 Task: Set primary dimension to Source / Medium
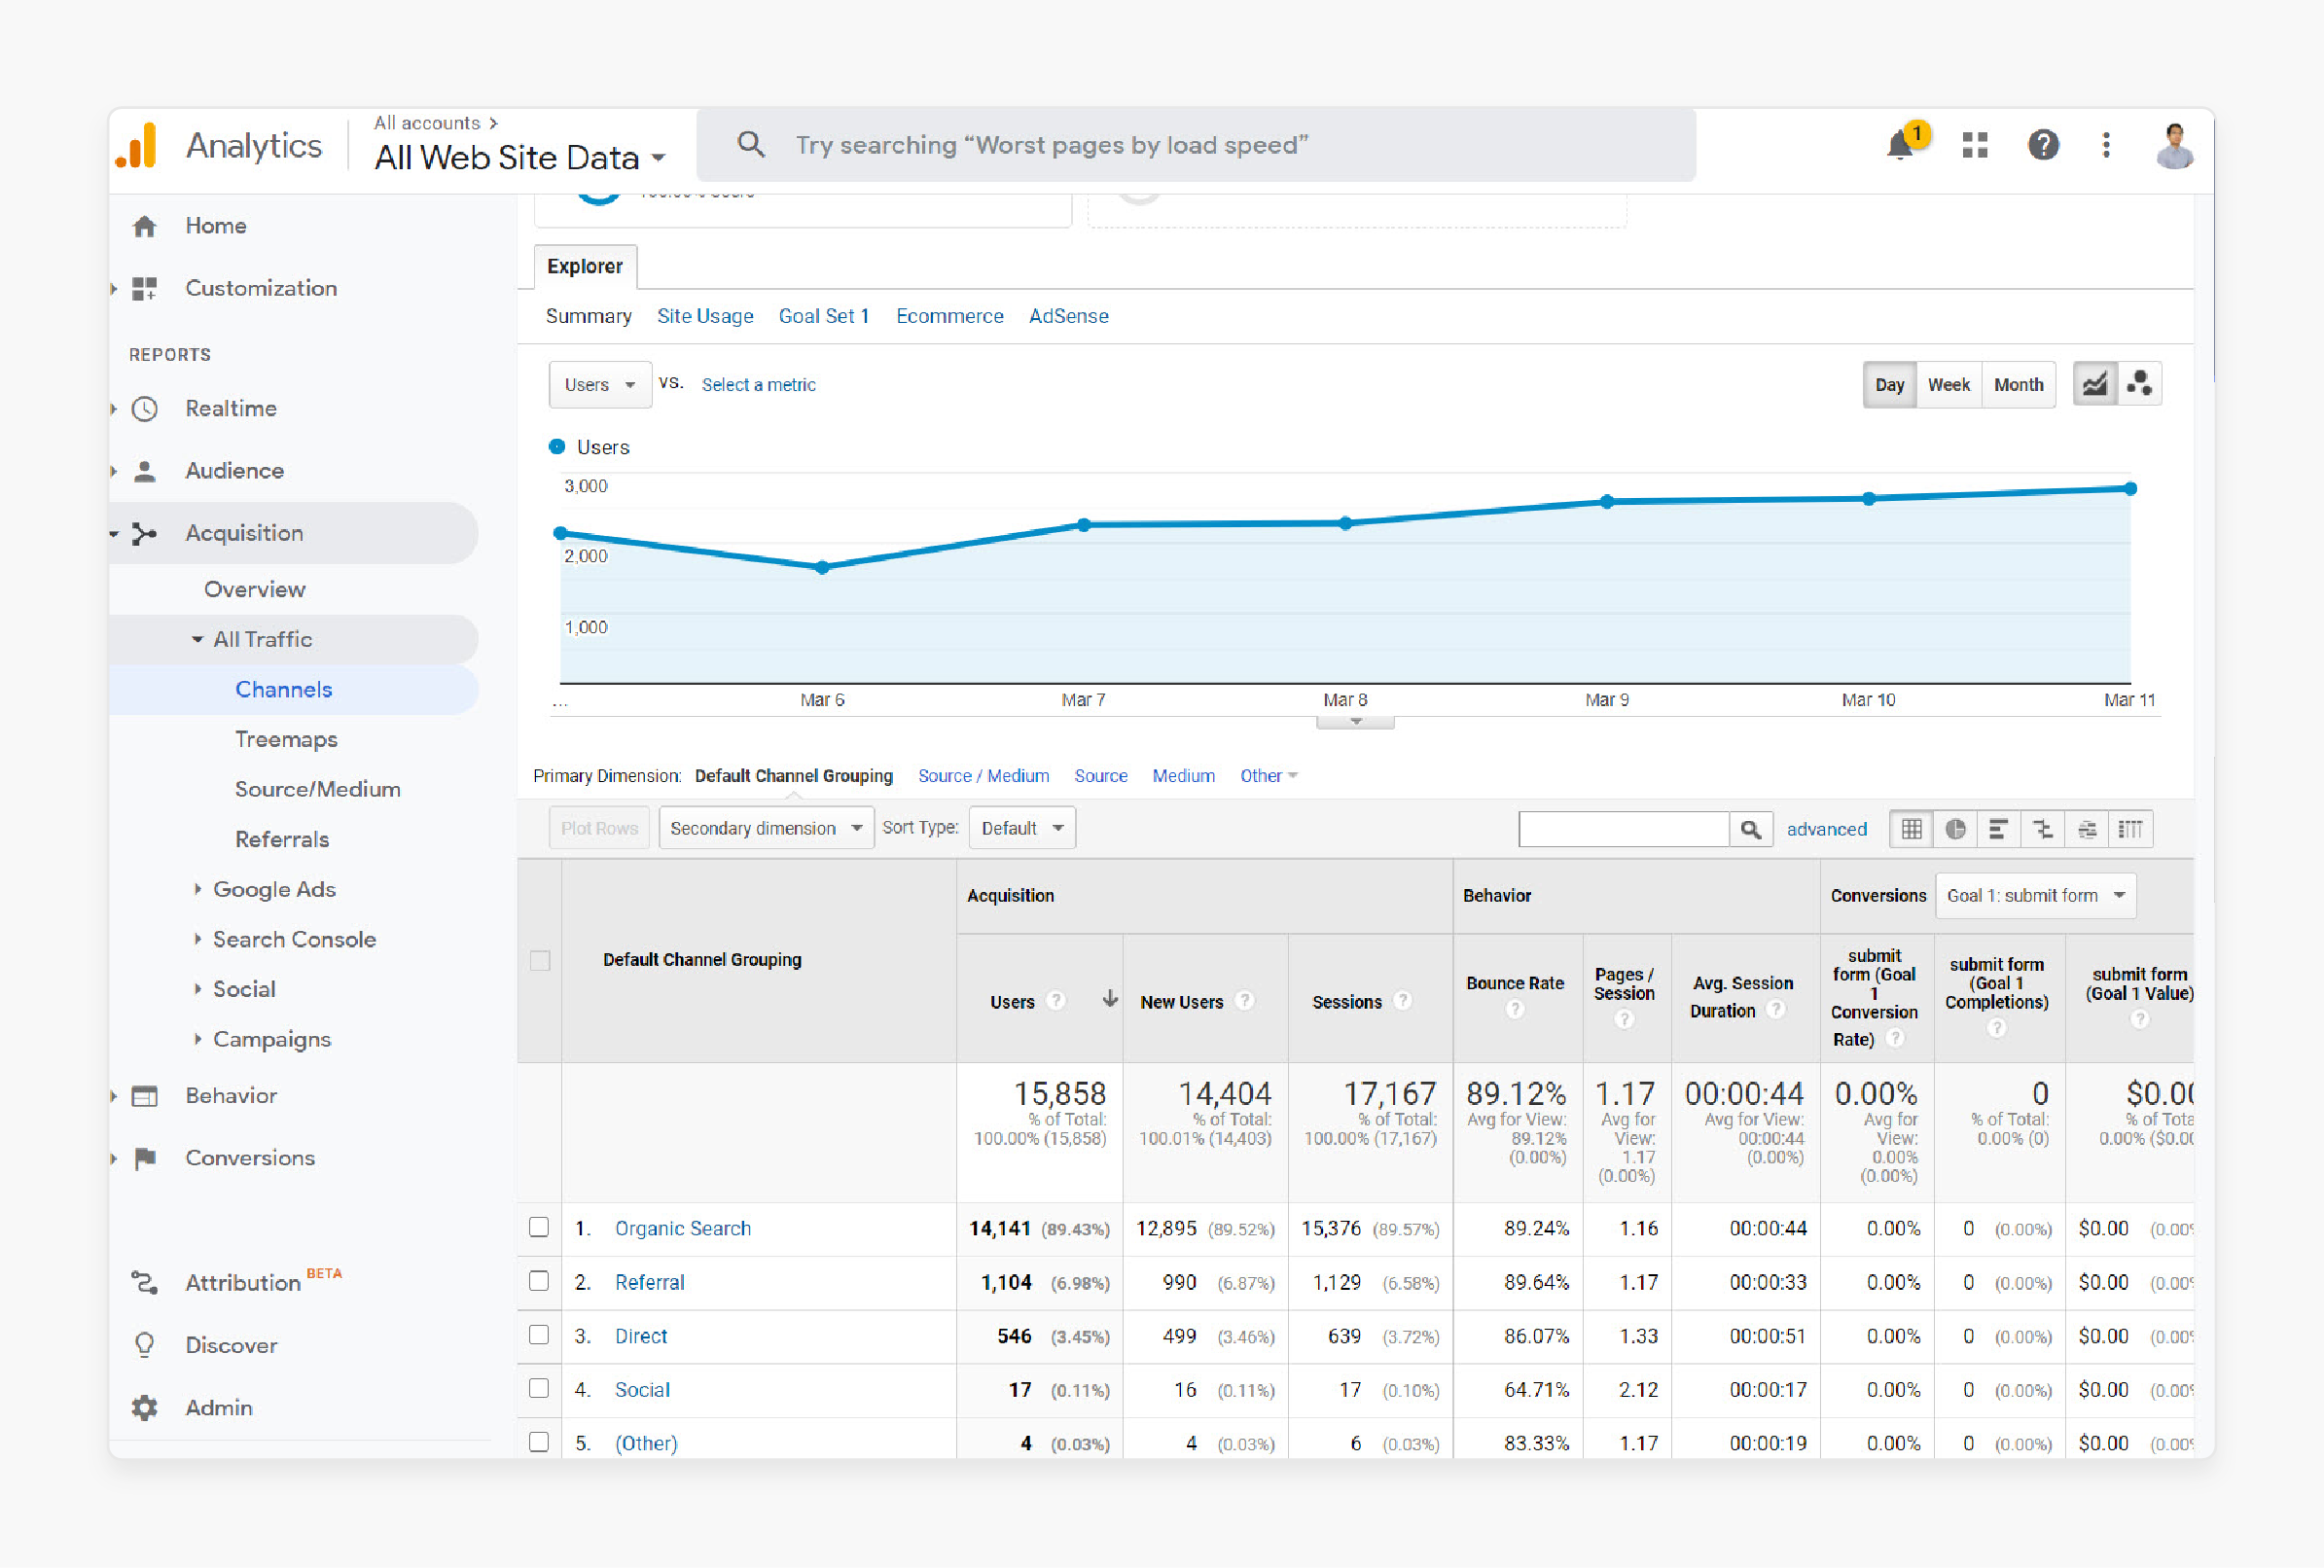point(983,776)
